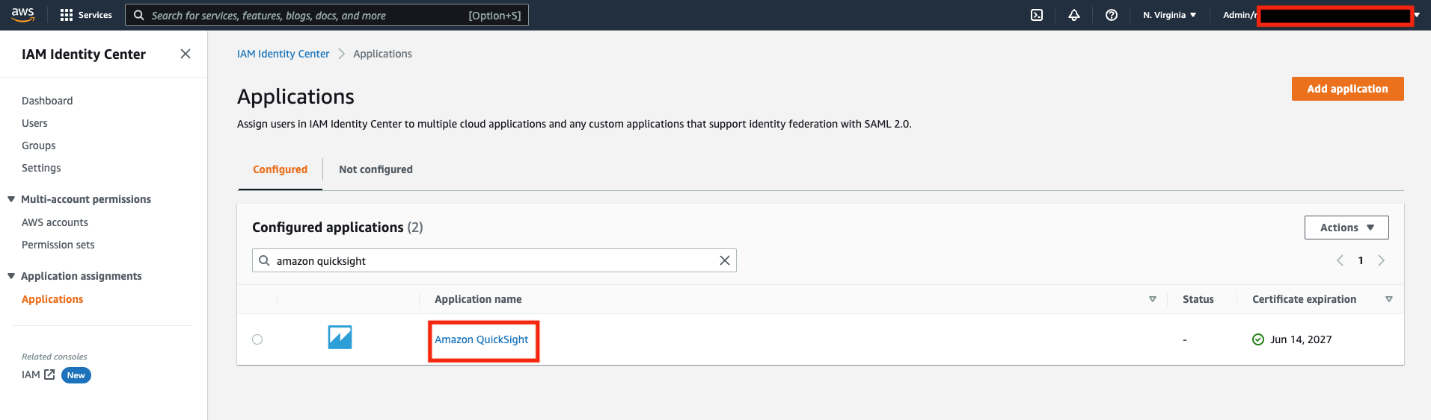The height and width of the screenshot is (420, 1431).
Task: Close the IAM Identity Center sidebar
Action: 185,54
